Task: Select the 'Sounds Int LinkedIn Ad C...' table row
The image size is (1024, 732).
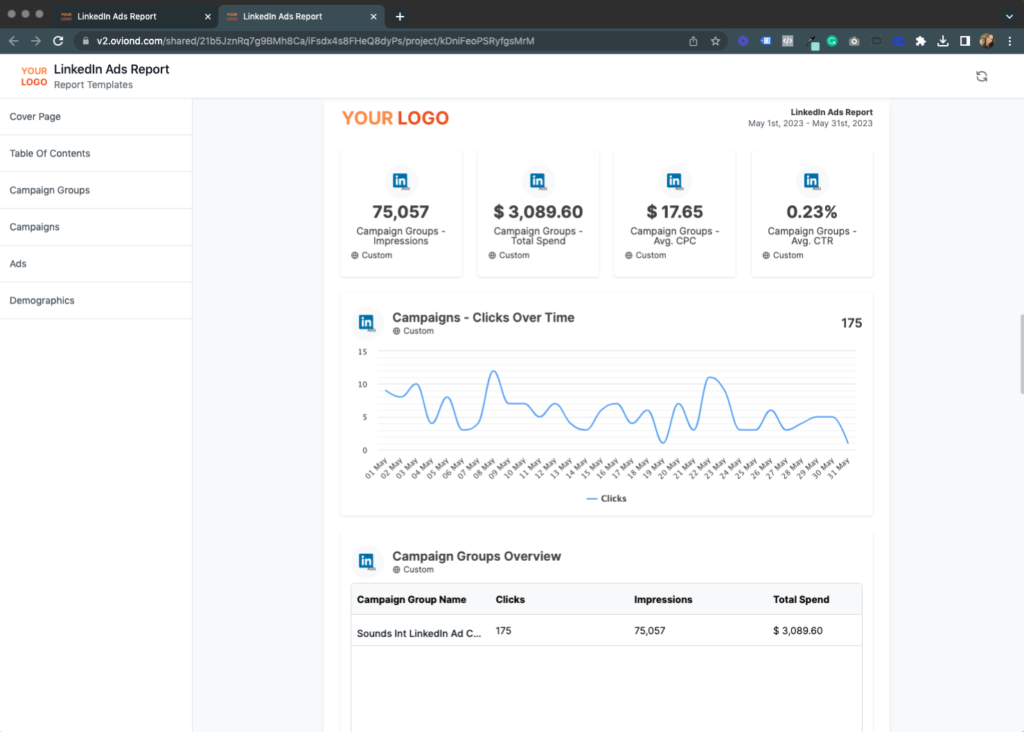Action: [x=607, y=631]
